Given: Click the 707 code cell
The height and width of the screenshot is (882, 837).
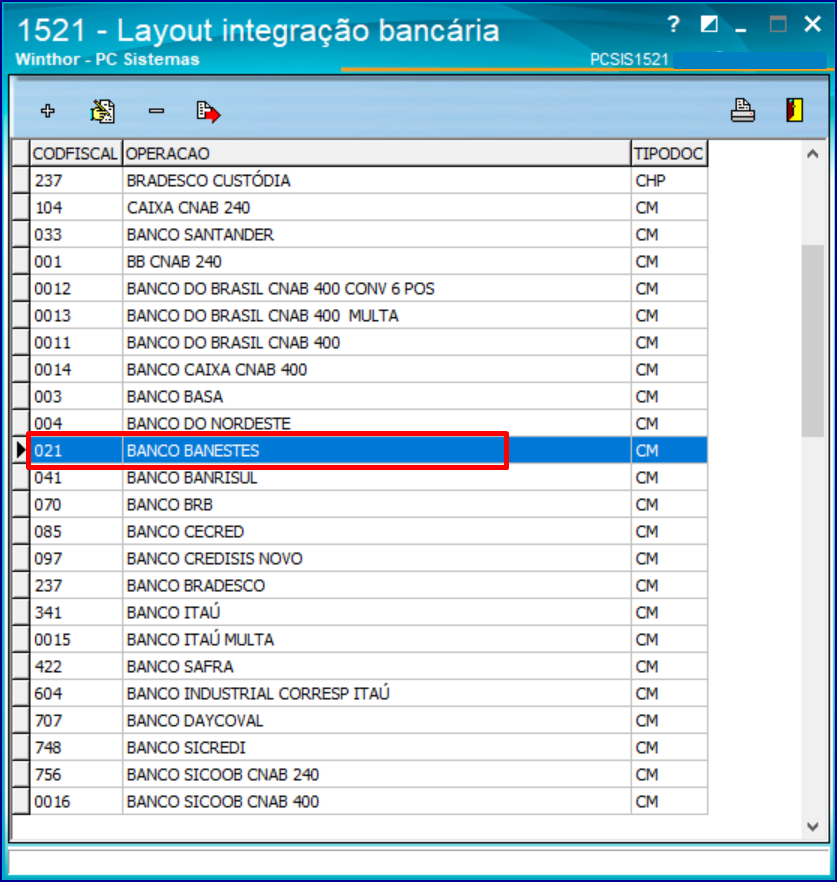Looking at the screenshot, I should (x=76, y=721).
